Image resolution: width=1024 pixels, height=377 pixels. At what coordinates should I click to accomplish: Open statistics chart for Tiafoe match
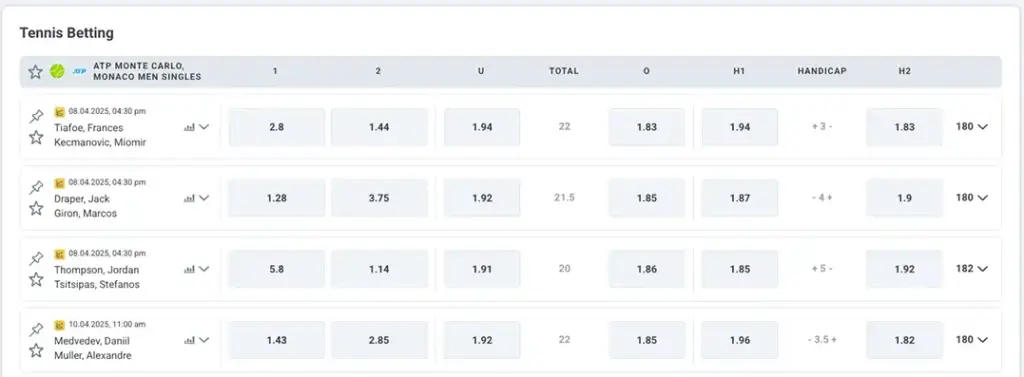pyautogui.click(x=189, y=127)
